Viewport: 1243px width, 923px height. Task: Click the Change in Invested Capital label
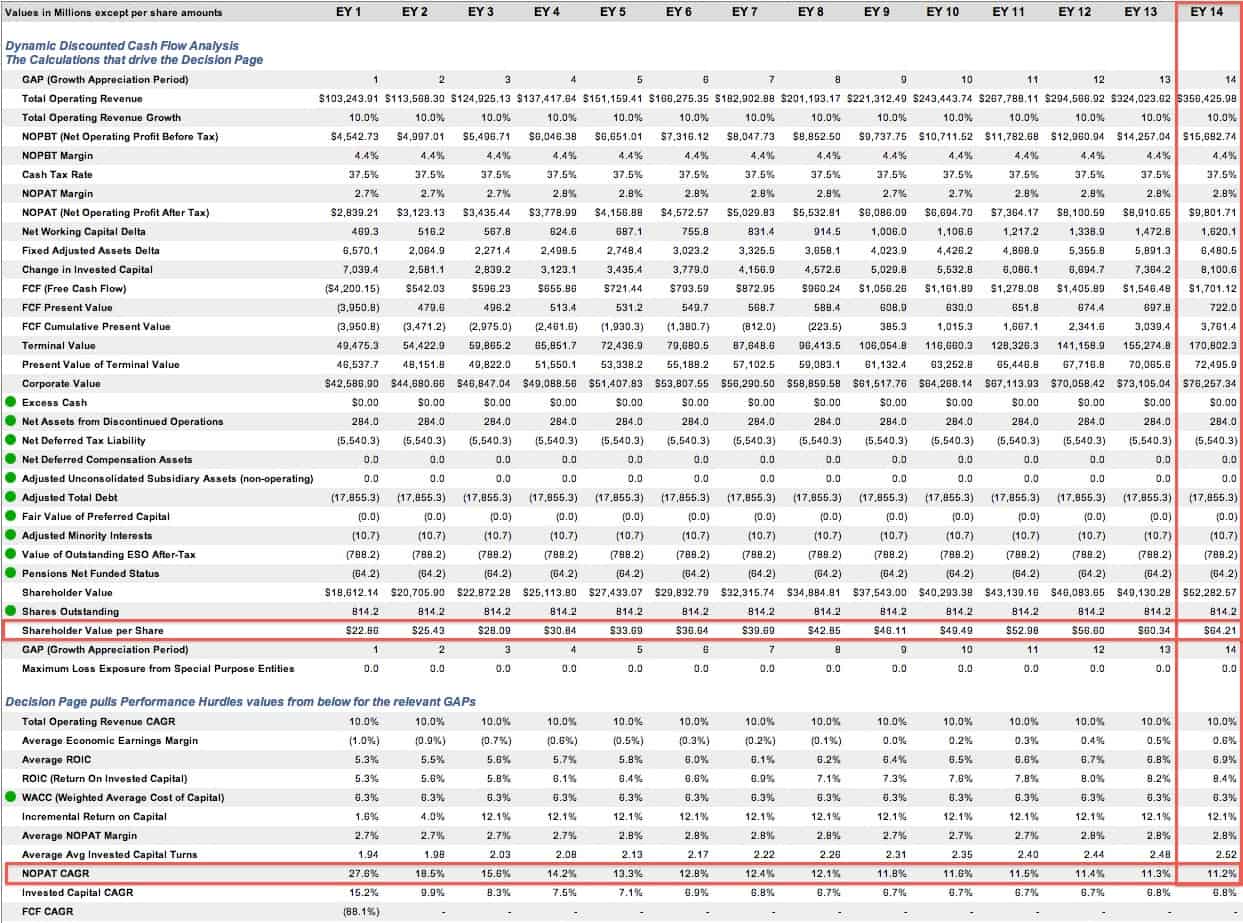coord(87,269)
